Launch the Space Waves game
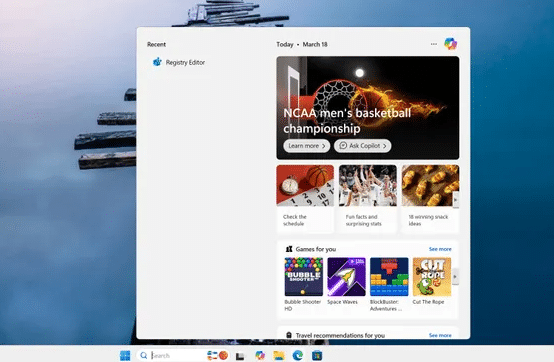The width and height of the screenshot is (554, 362). [346, 281]
